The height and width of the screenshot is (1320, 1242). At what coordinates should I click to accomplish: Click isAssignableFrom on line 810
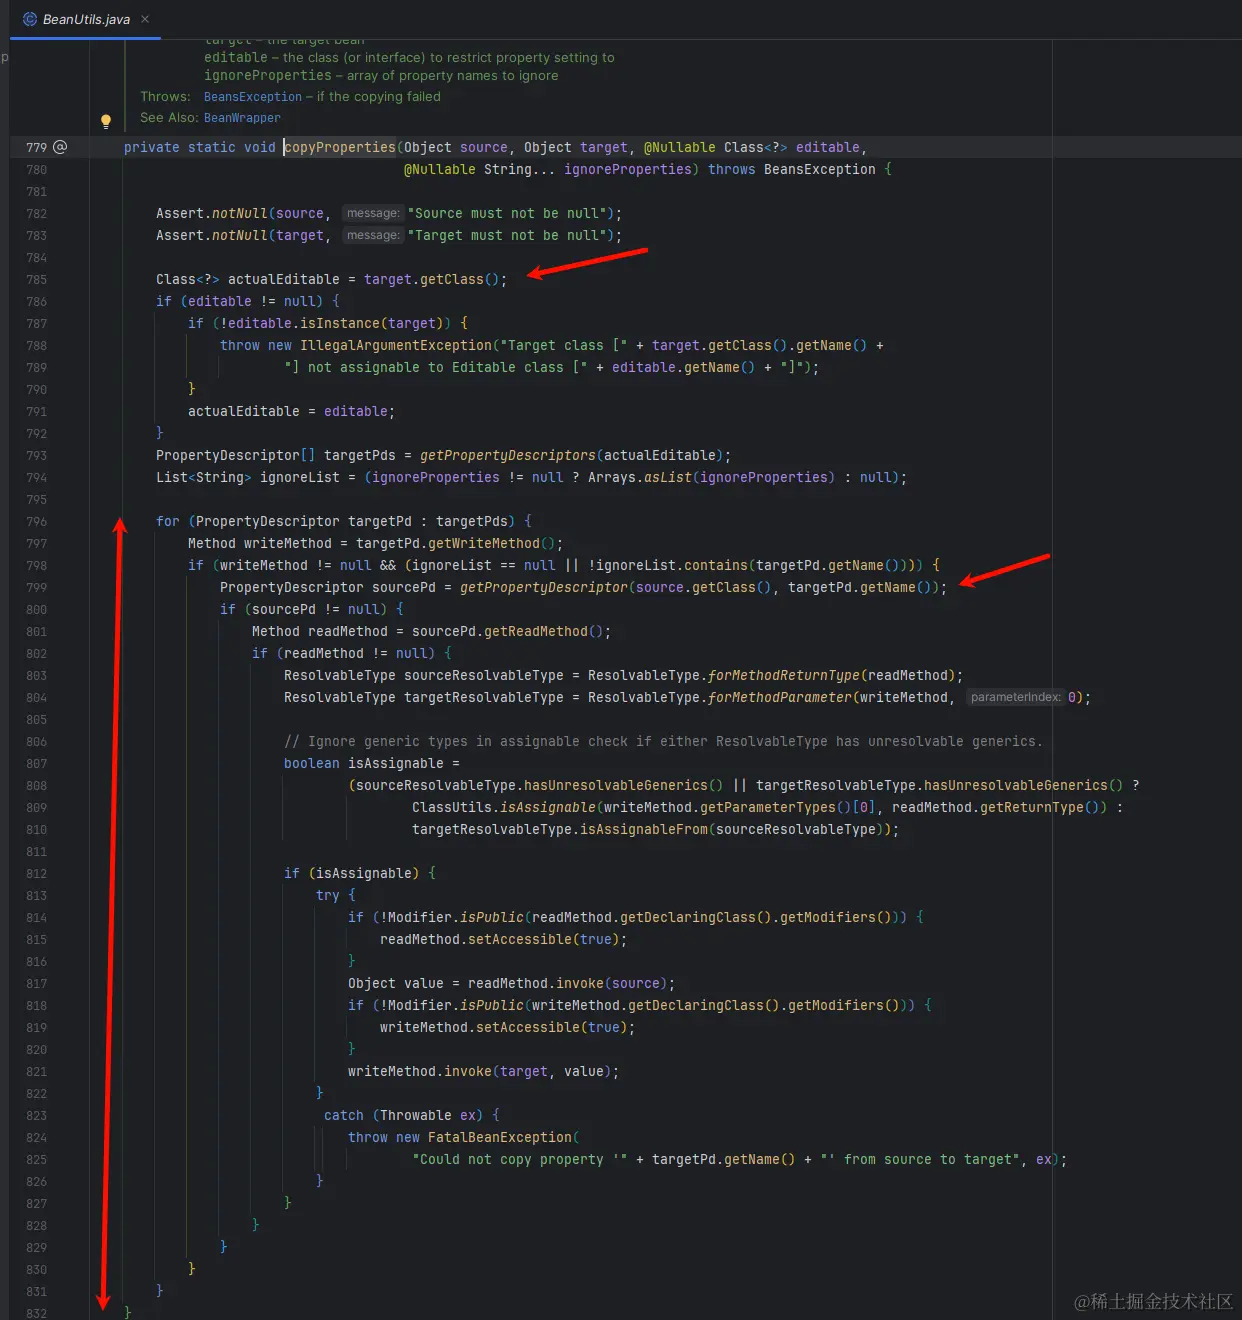(x=644, y=829)
